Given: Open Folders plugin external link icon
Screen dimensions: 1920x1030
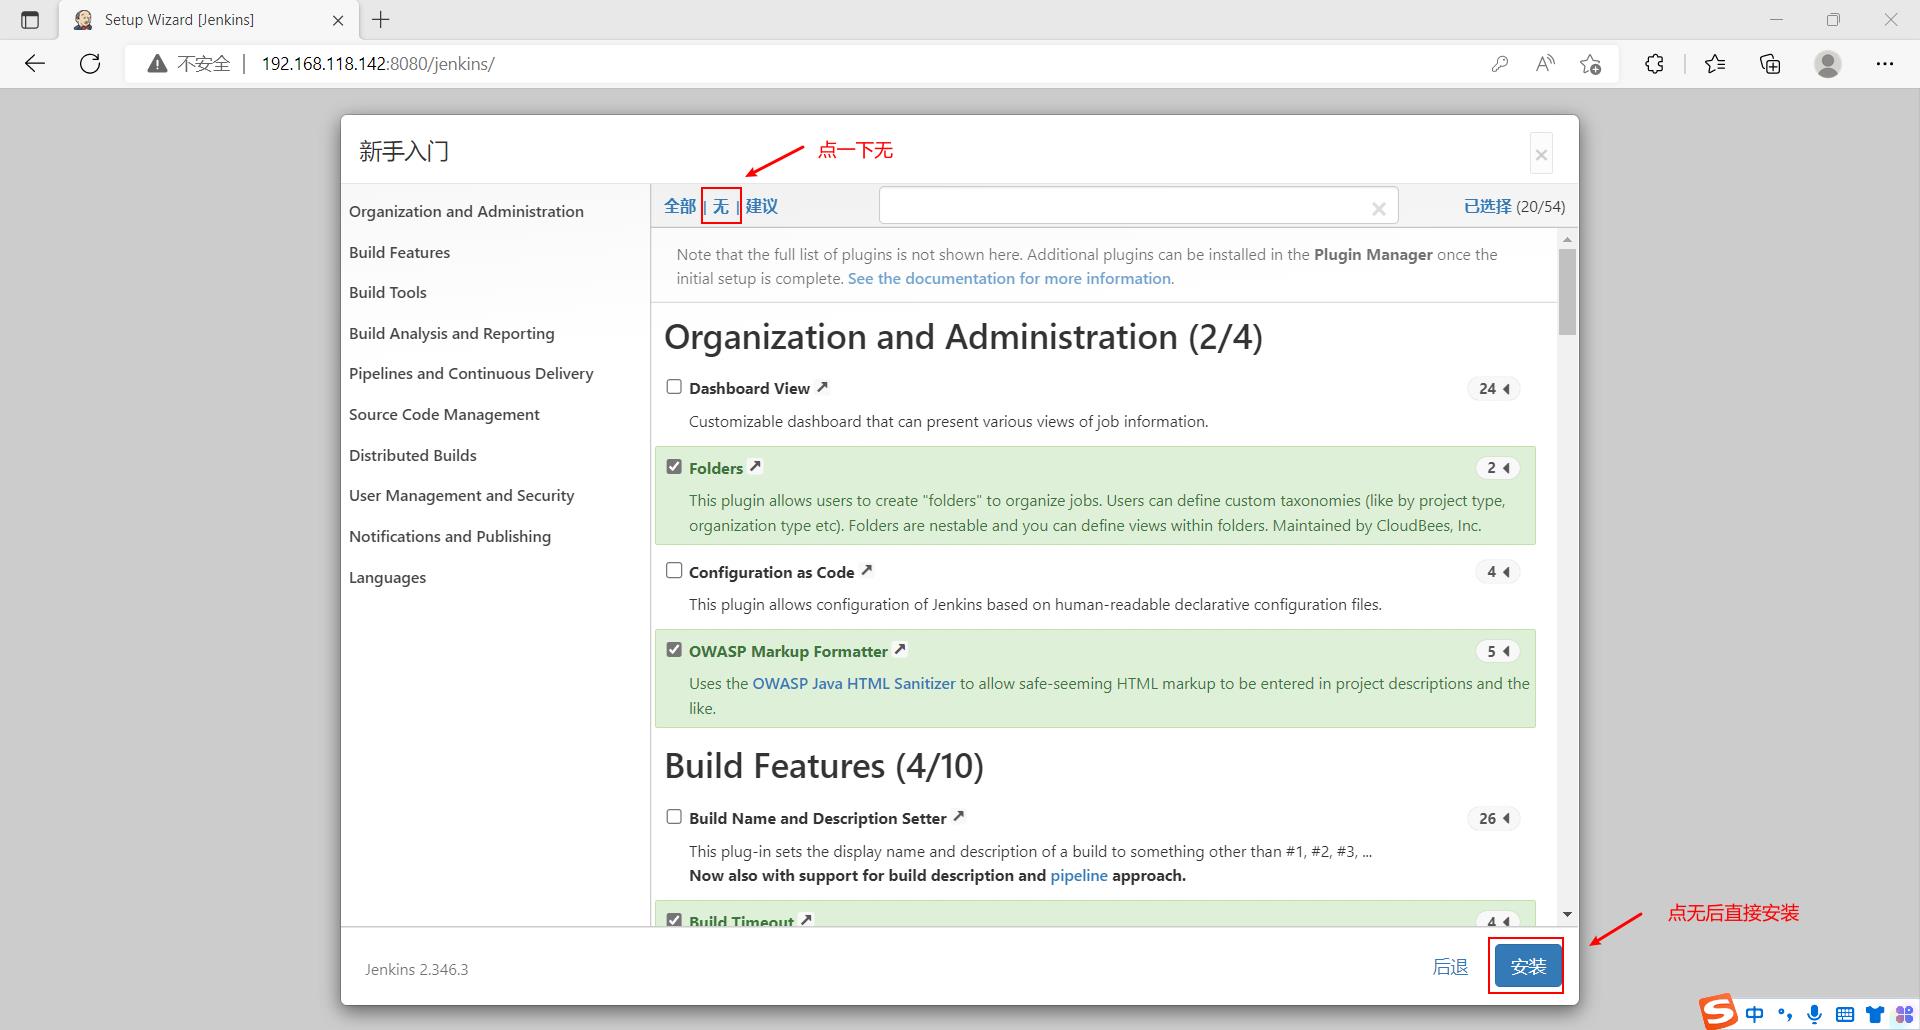Looking at the screenshot, I should pyautogui.click(x=755, y=466).
